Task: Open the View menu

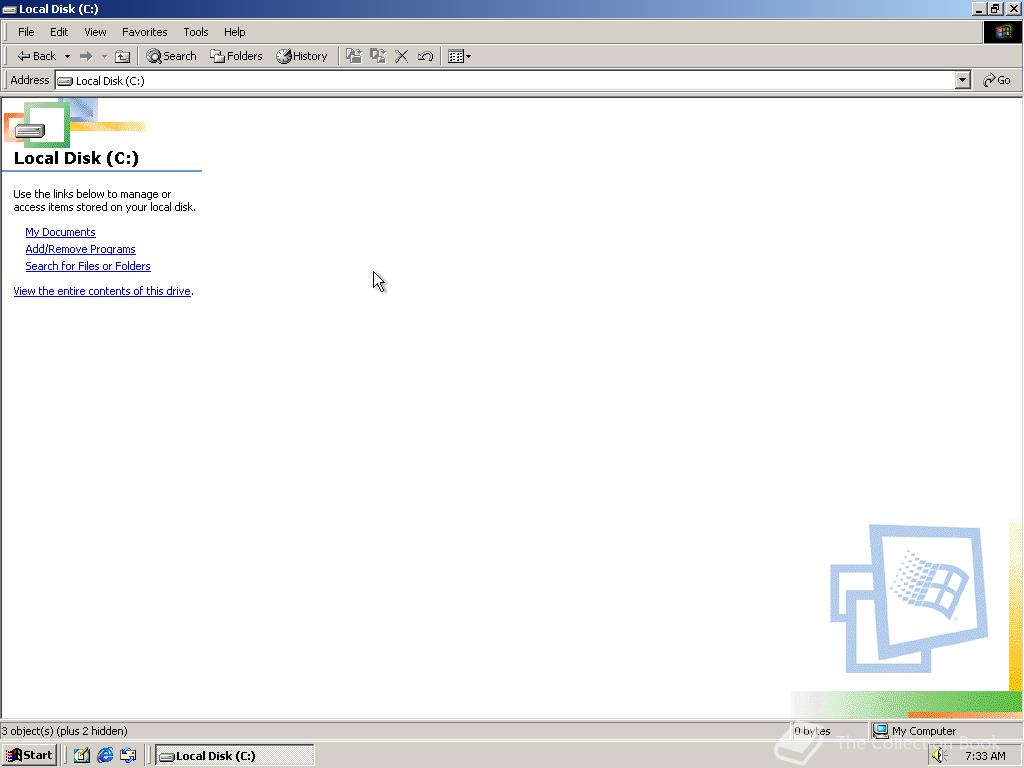Action: pos(95,32)
